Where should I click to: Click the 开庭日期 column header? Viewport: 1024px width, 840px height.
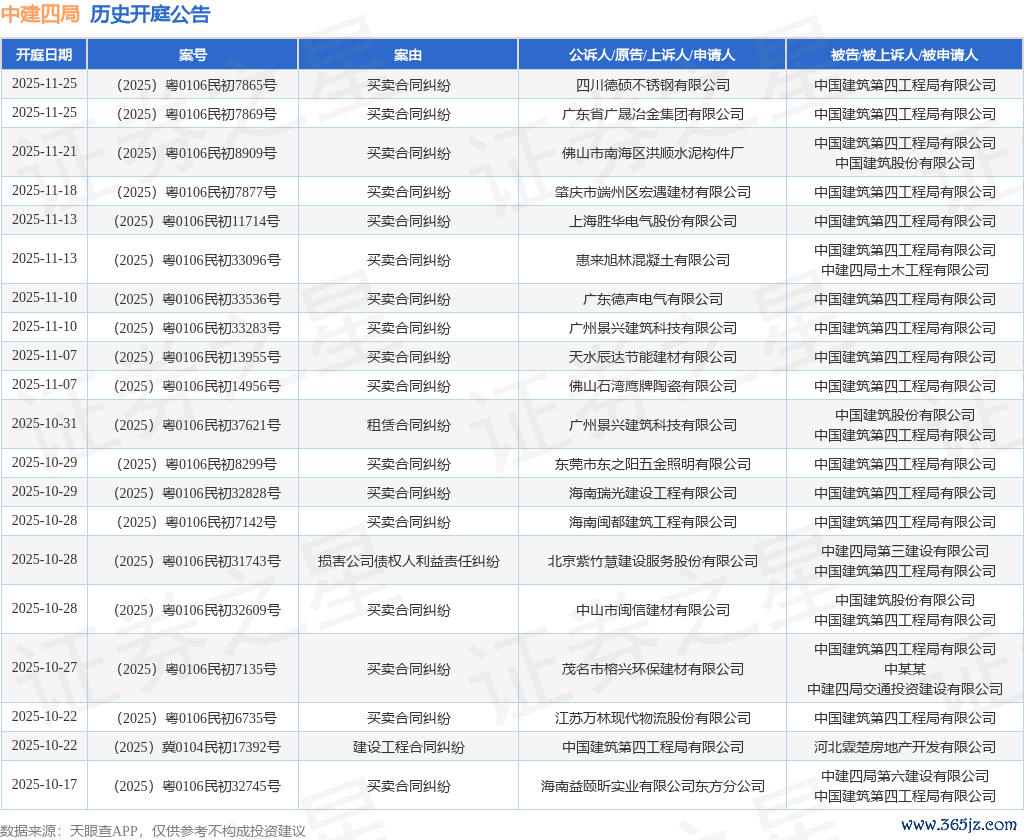coord(44,55)
